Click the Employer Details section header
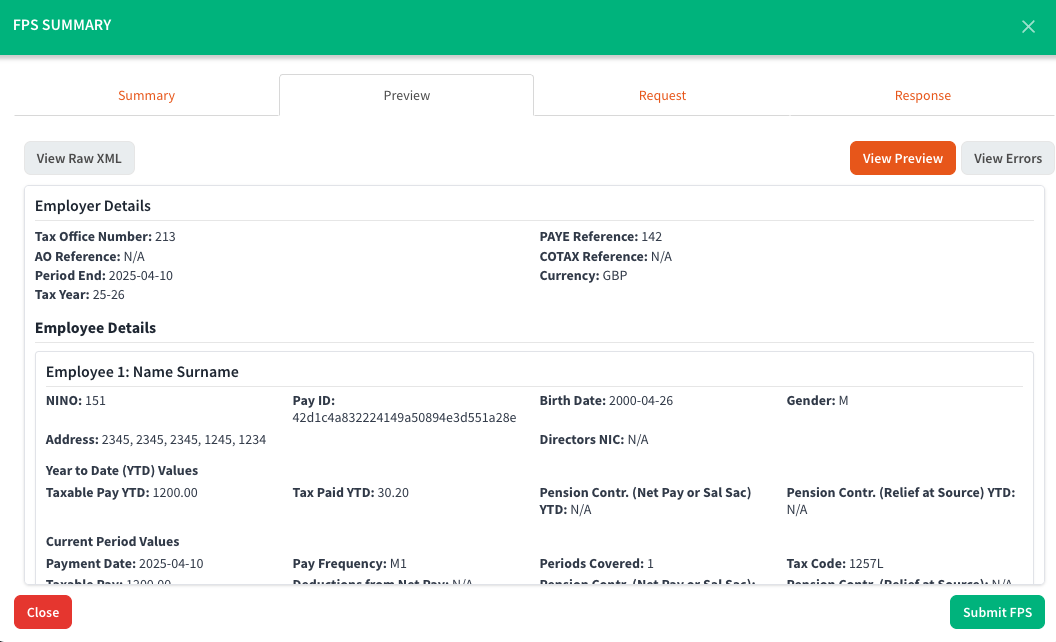The height and width of the screenshot is (642, 1056). tap(92, 206)
